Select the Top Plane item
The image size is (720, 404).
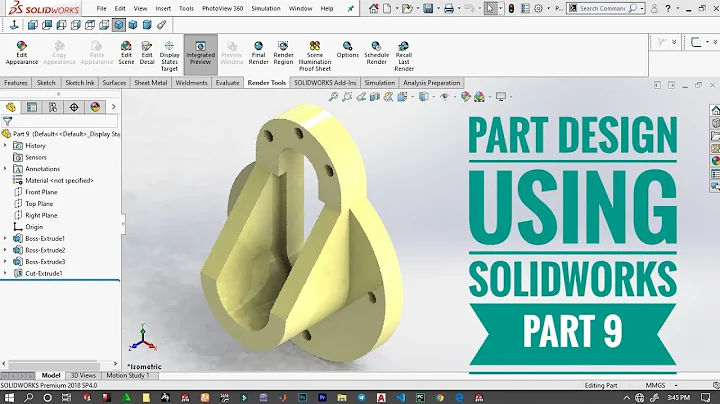coord(33,203)
